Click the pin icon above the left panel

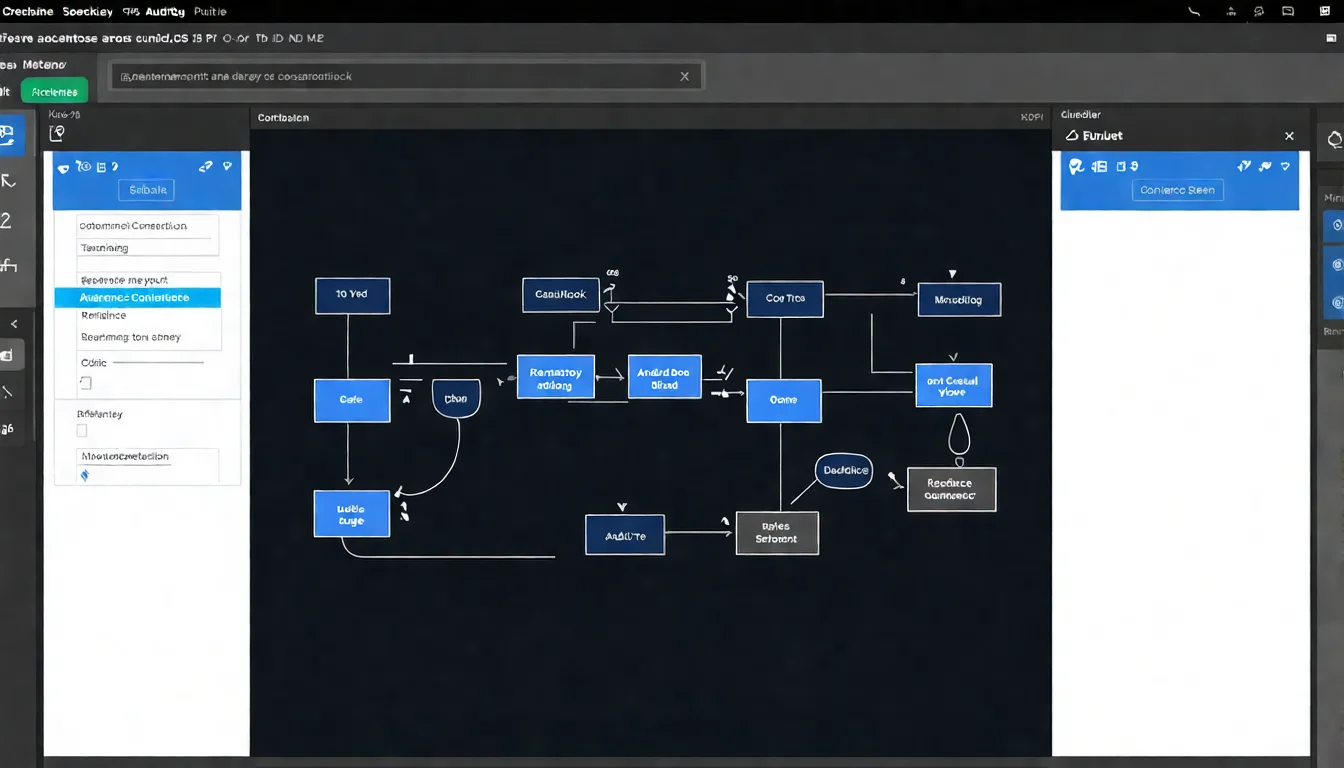click(x=57, y=133)
